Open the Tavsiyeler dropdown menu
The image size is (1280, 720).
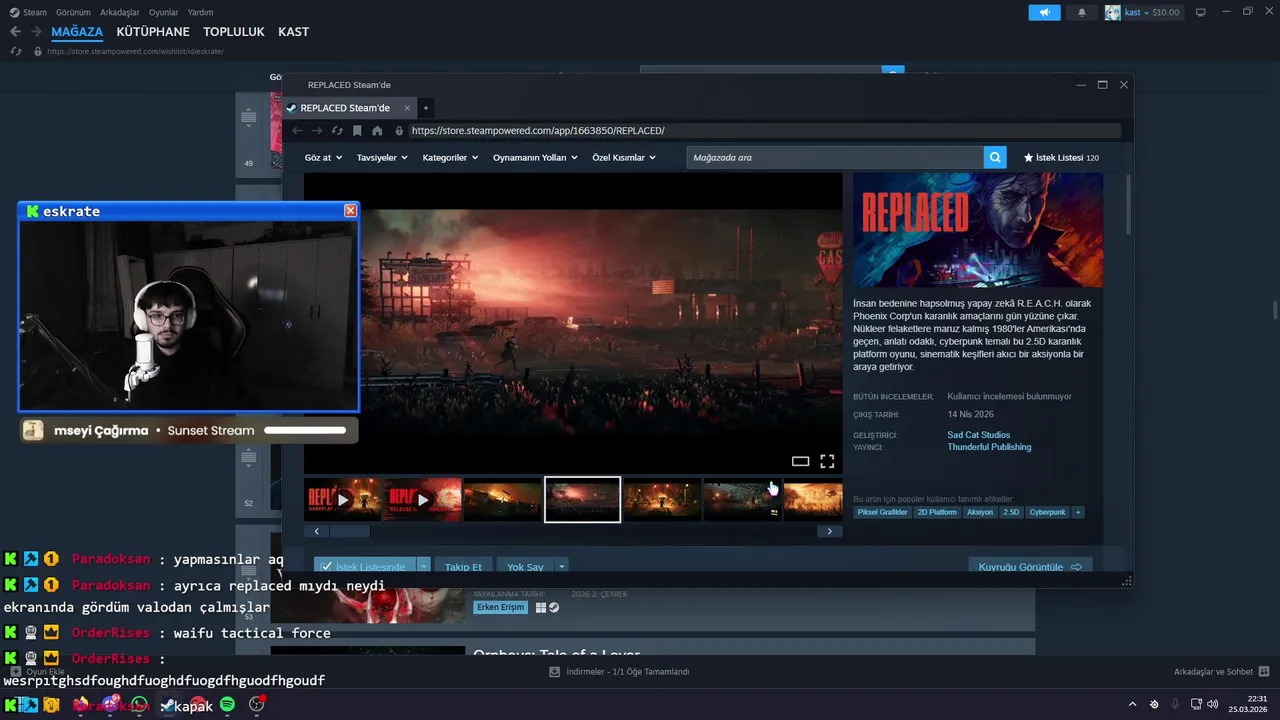pos(383,158)
